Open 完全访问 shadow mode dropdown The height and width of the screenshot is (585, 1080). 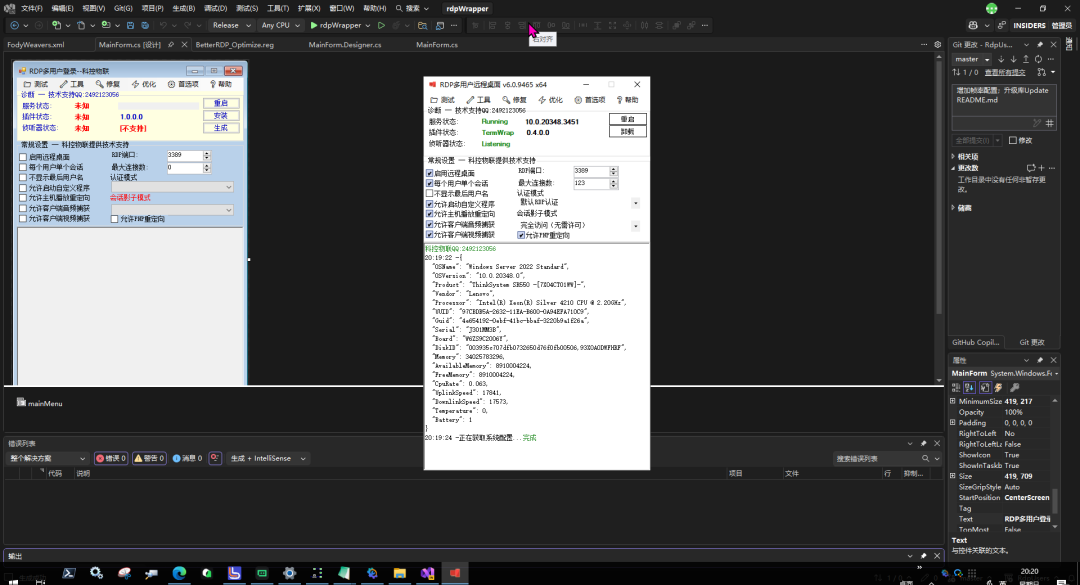tap(635, 226)
